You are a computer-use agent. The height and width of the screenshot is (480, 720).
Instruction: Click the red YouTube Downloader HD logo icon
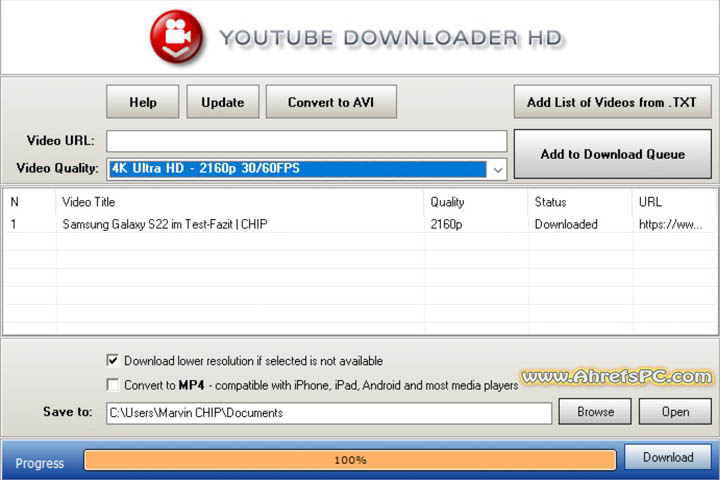(x=177, y=37)
